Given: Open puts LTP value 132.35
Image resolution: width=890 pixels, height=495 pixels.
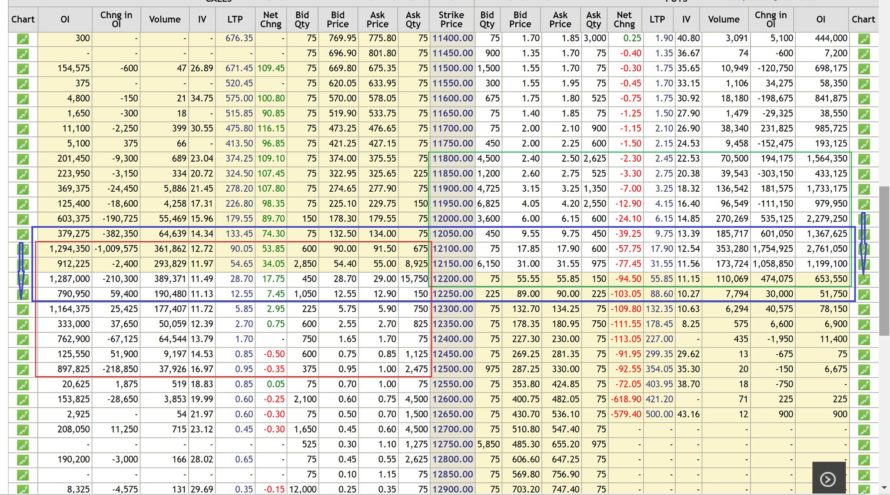Looking at the screenshot, I should 660,309.
